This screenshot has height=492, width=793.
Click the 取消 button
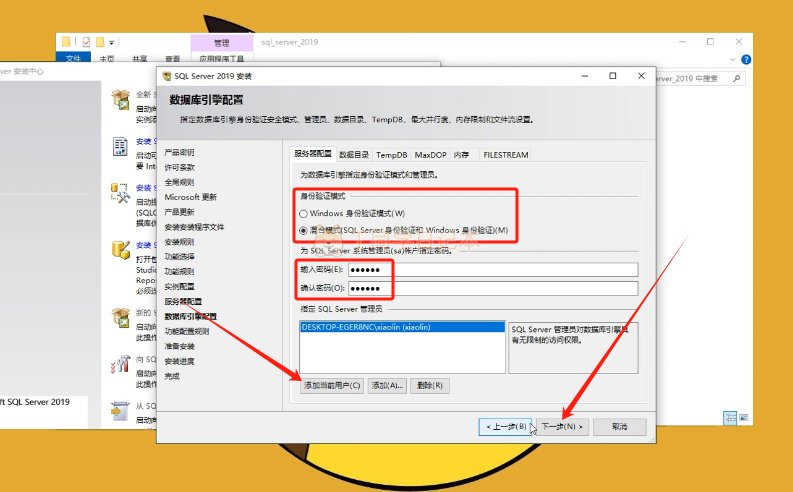click(620, 427)
